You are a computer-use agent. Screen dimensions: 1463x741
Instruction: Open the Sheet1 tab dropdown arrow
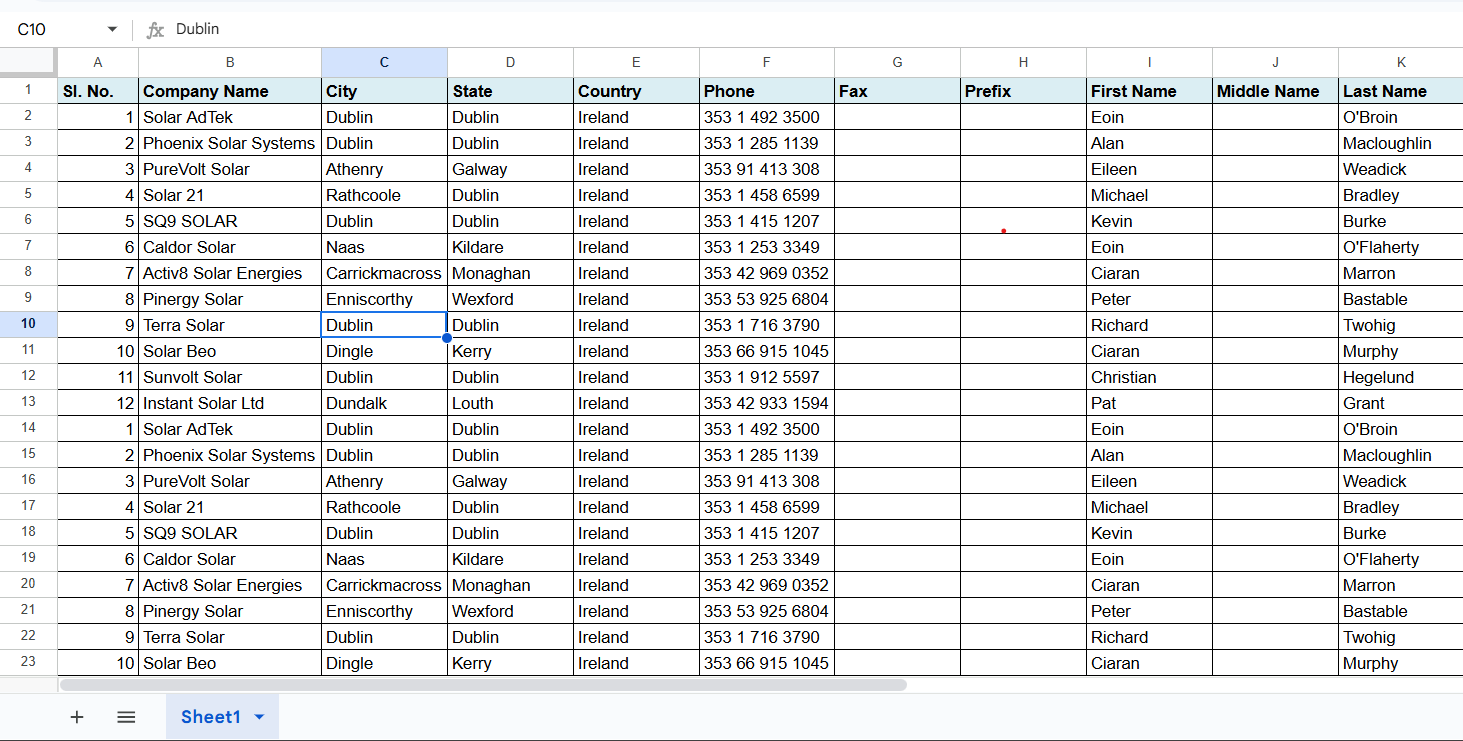pyautogui.click(x=260, y=717)
